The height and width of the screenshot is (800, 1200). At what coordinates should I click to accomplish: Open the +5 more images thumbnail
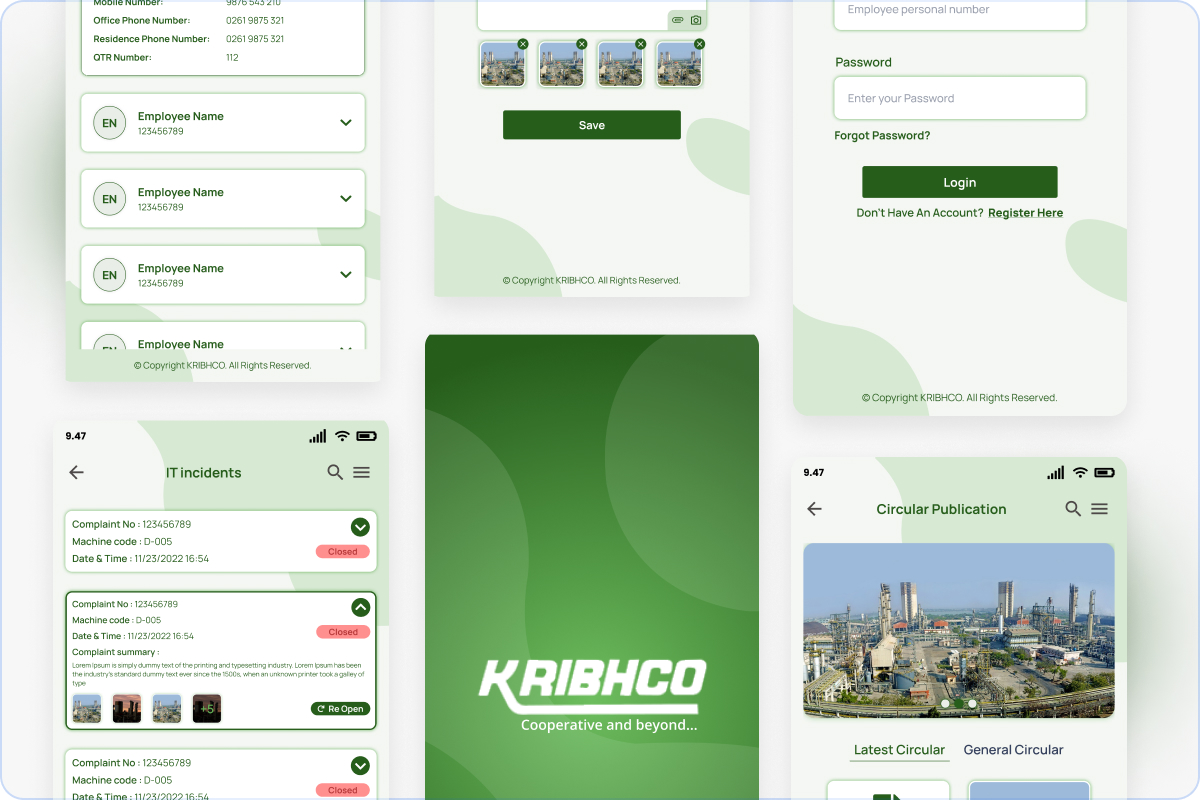[x=207, y=709]
